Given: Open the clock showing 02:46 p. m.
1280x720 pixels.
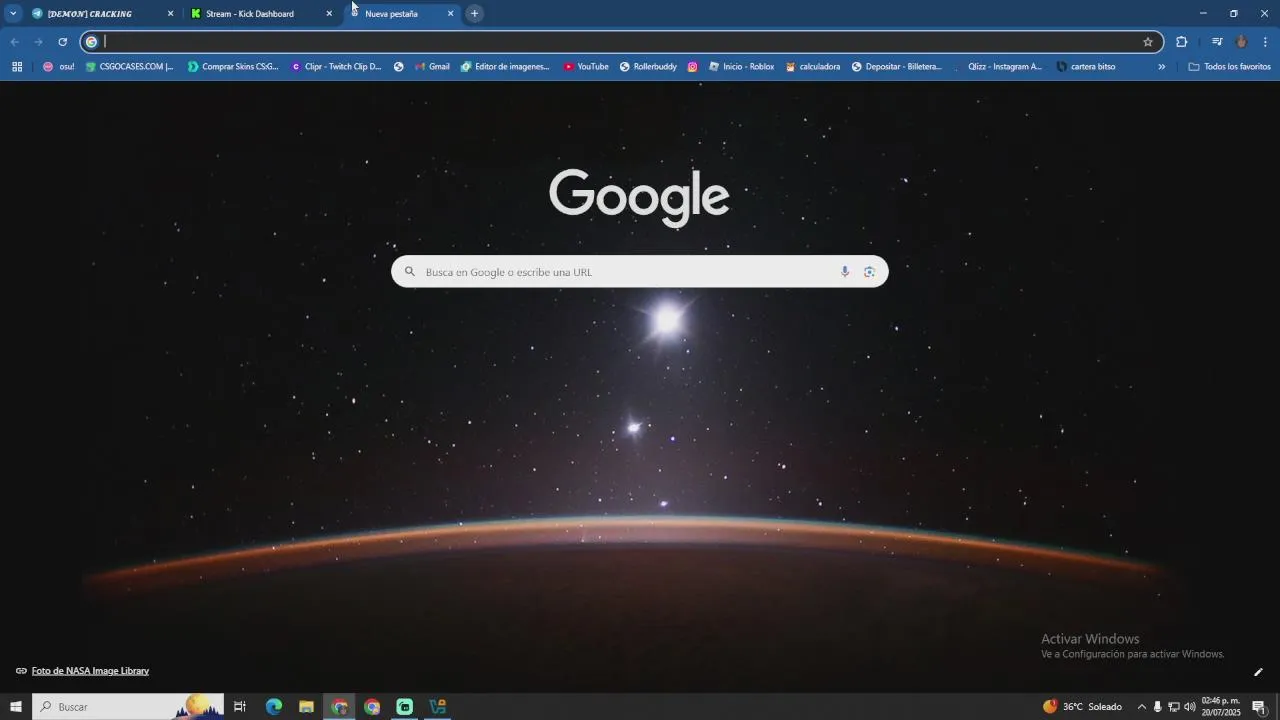Looking at the screenshot, I should 1221,707.
